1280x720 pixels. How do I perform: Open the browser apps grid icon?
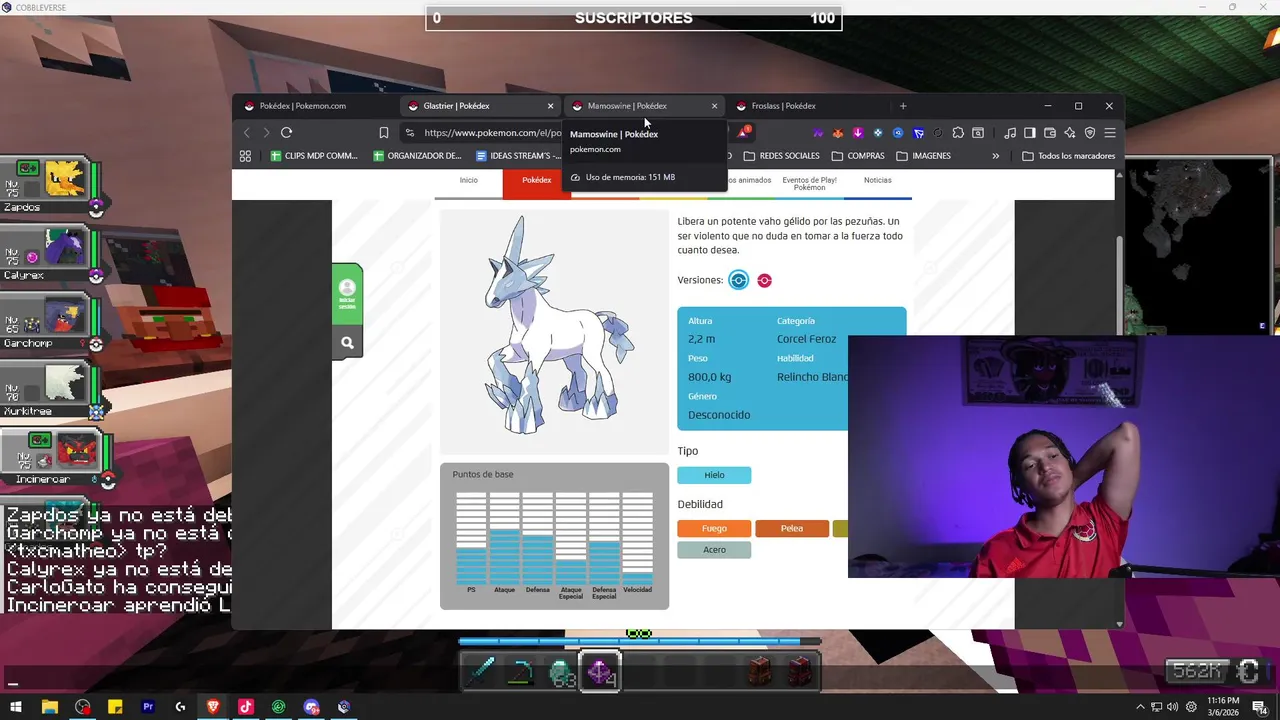[x=245, y=156]
